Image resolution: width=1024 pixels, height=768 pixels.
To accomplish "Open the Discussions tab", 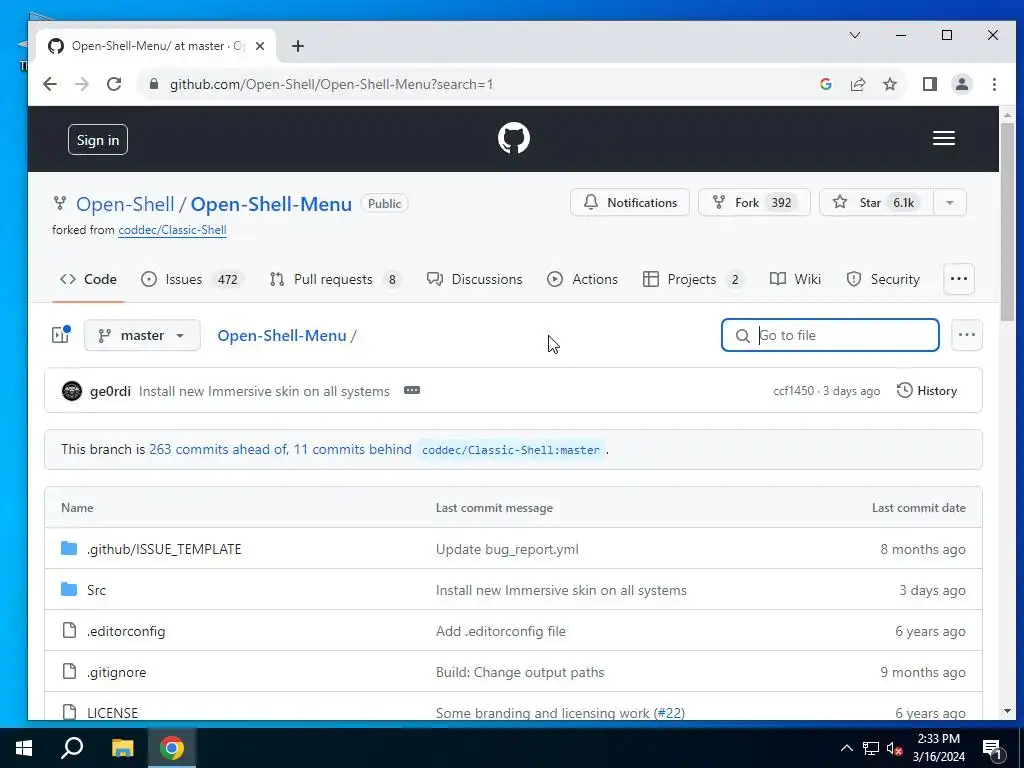I will click(474, 280).
